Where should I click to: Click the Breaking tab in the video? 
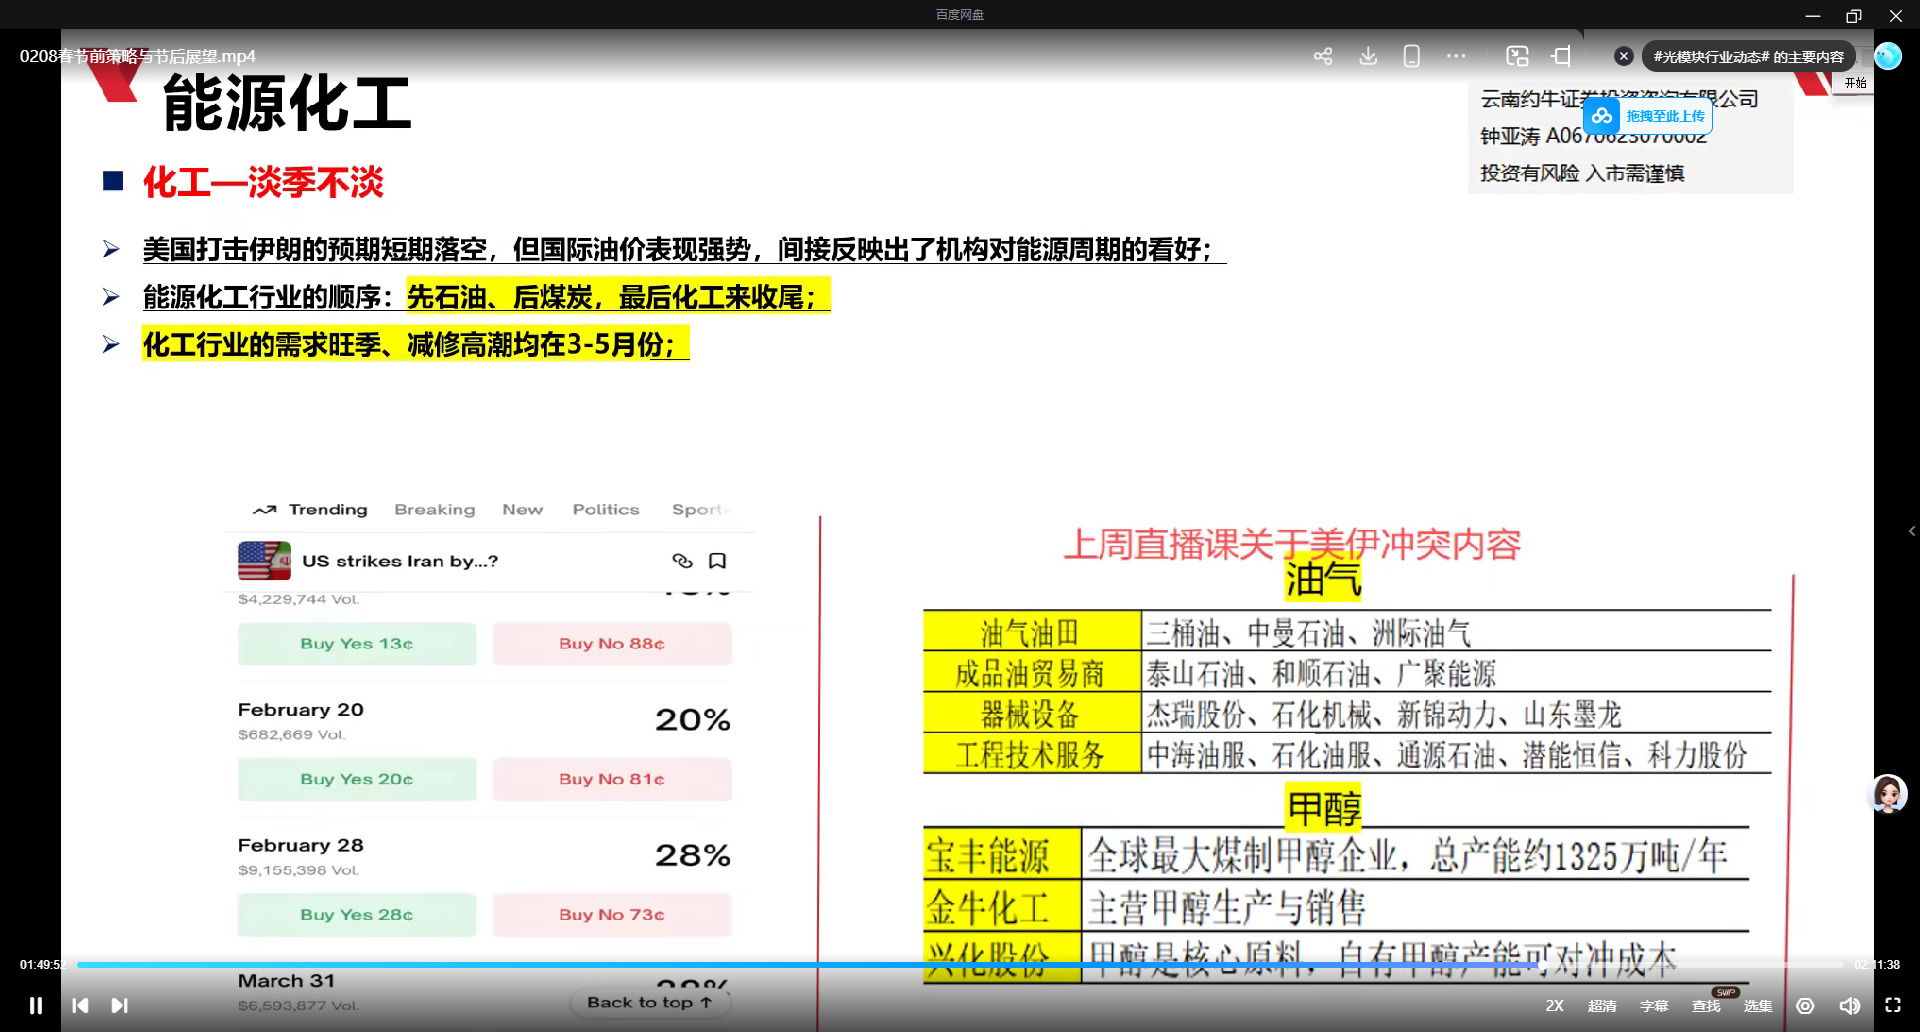tap(435, 510)
